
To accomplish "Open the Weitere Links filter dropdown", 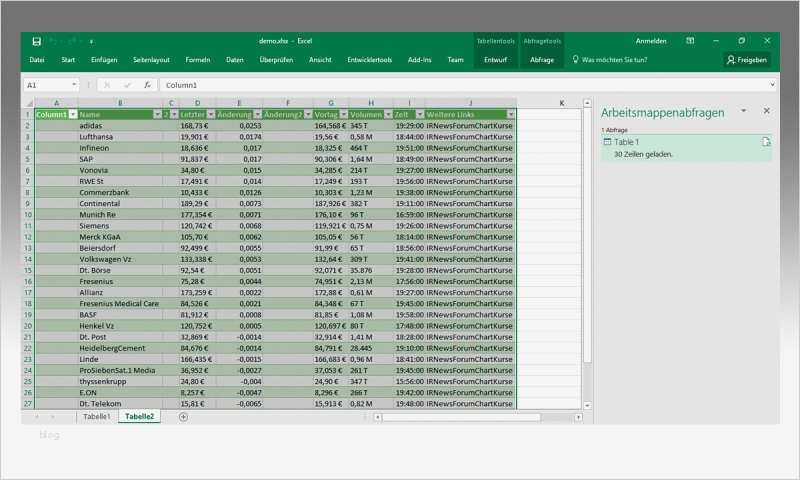I will tap(511, 114).
